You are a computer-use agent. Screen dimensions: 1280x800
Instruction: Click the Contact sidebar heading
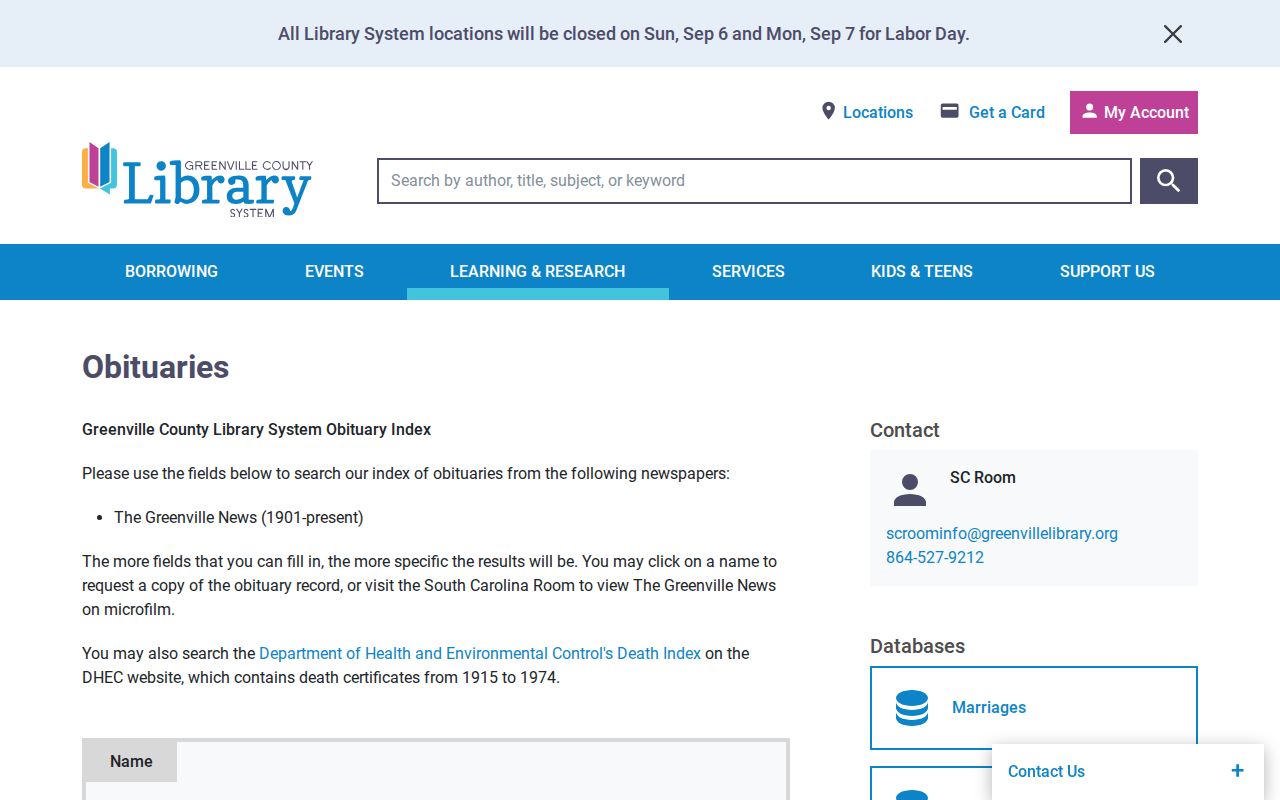tap(905, 430)
